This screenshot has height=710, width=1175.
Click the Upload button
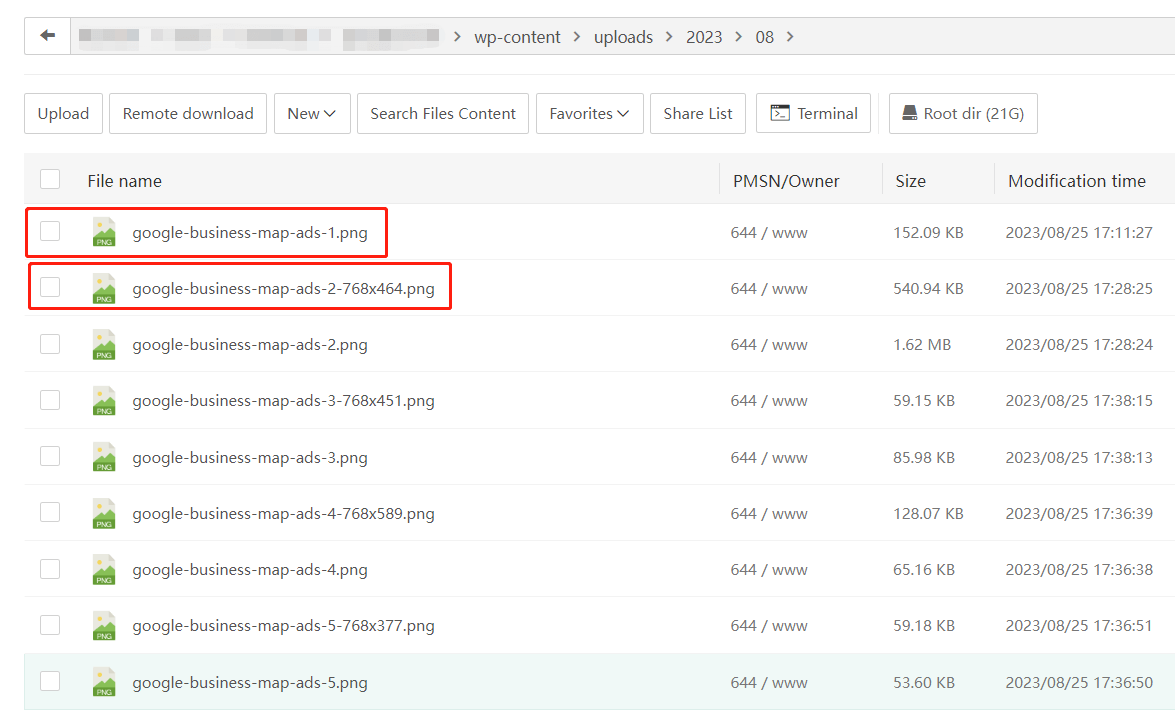tap(63, 114)
